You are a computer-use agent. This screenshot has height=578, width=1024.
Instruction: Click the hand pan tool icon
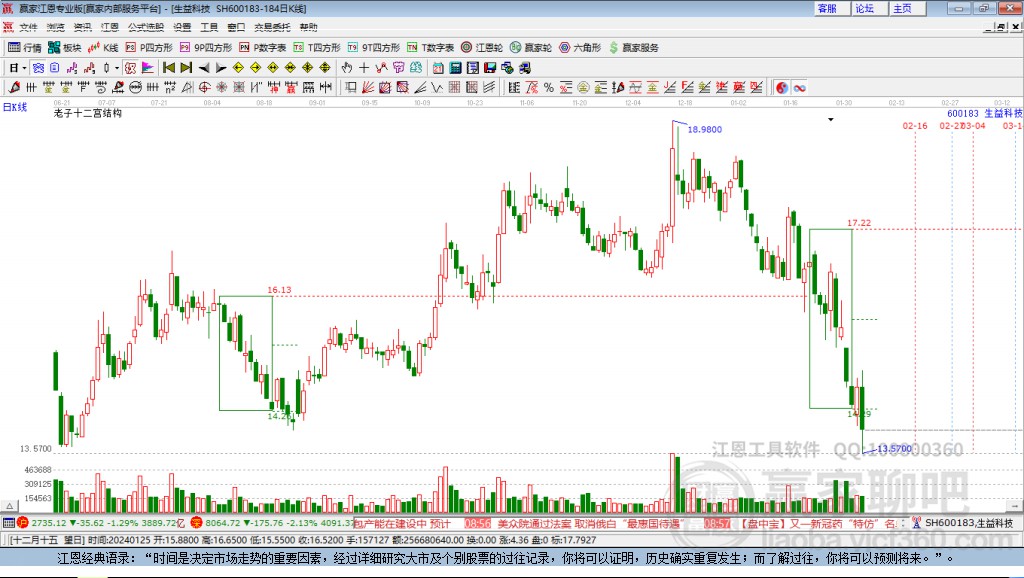[347, 68]
